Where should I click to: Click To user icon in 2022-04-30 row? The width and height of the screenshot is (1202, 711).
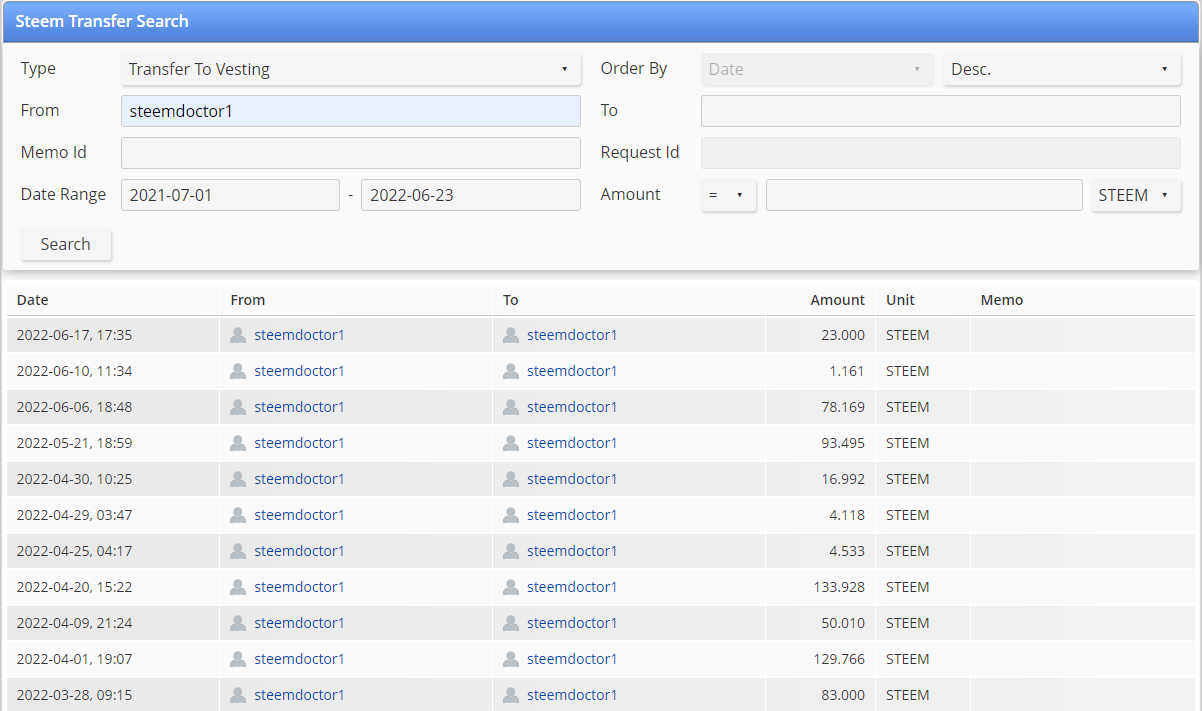pos(511,479)
